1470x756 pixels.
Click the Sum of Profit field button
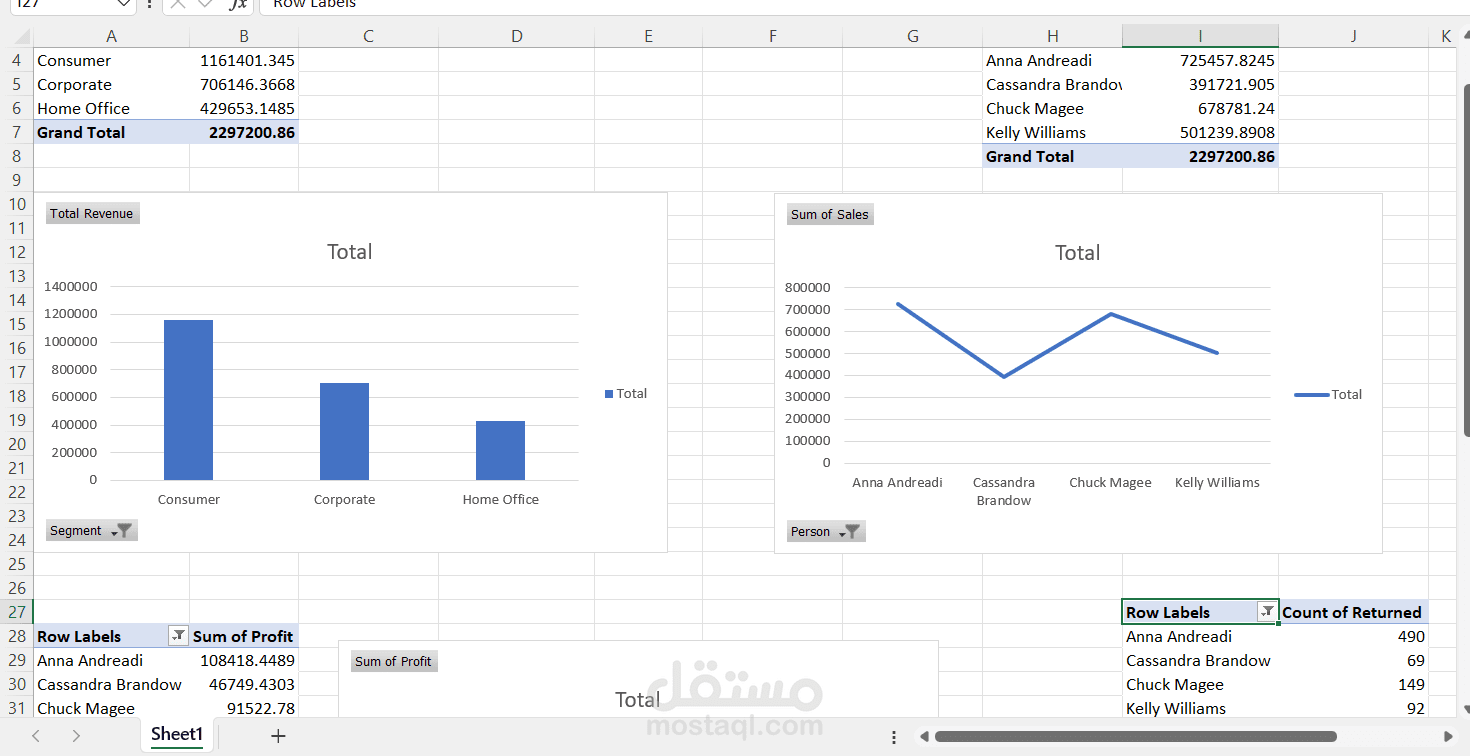point(394,661)
